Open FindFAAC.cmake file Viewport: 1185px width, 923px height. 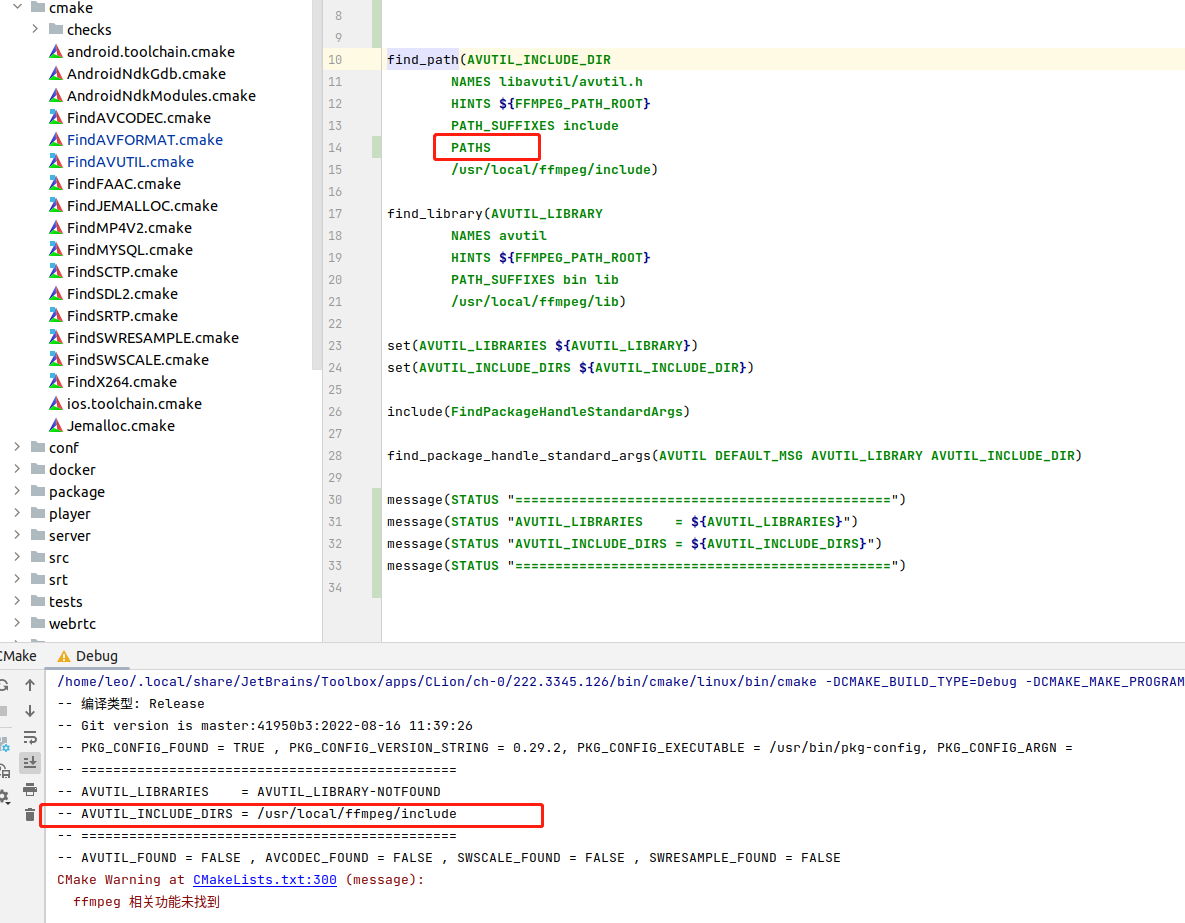coord(123,184)
